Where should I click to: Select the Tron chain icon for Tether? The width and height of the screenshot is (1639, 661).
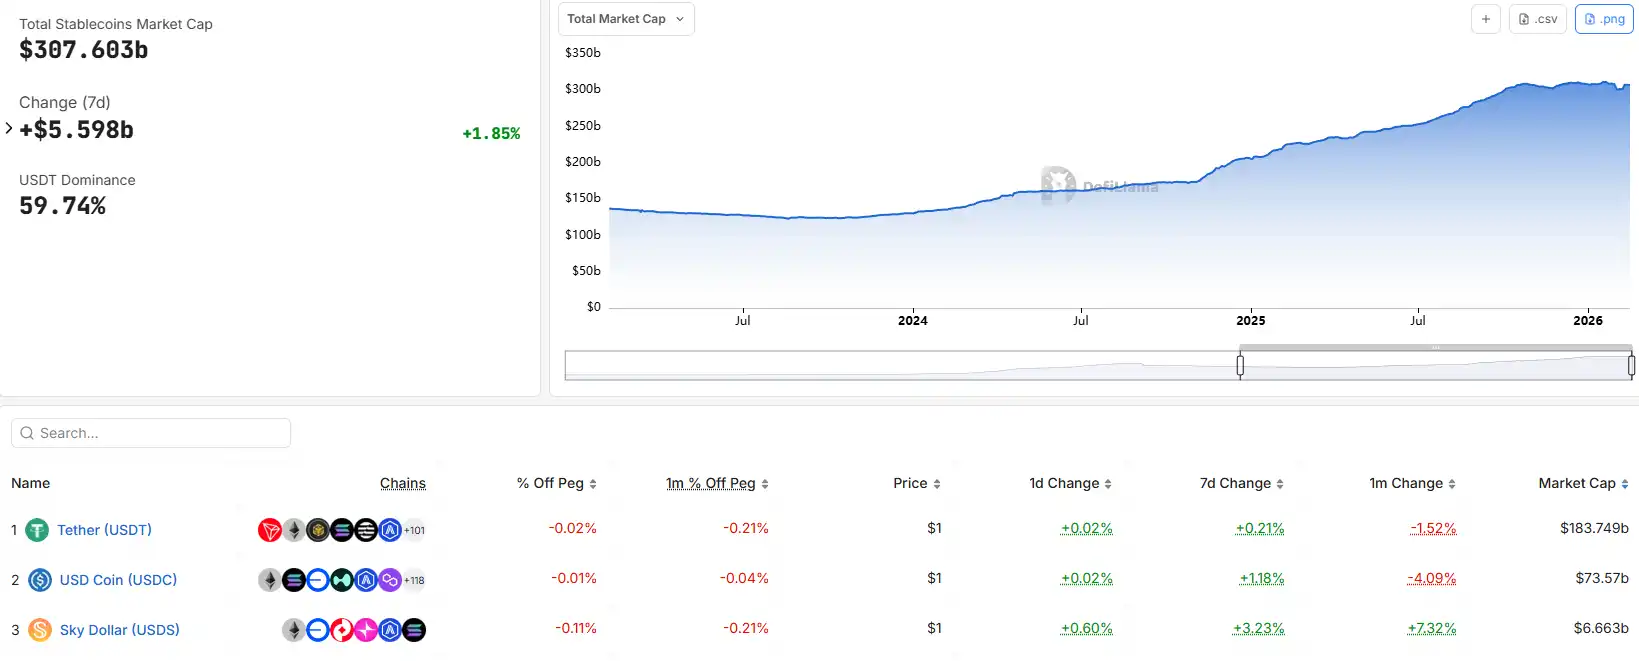point(269,530)
